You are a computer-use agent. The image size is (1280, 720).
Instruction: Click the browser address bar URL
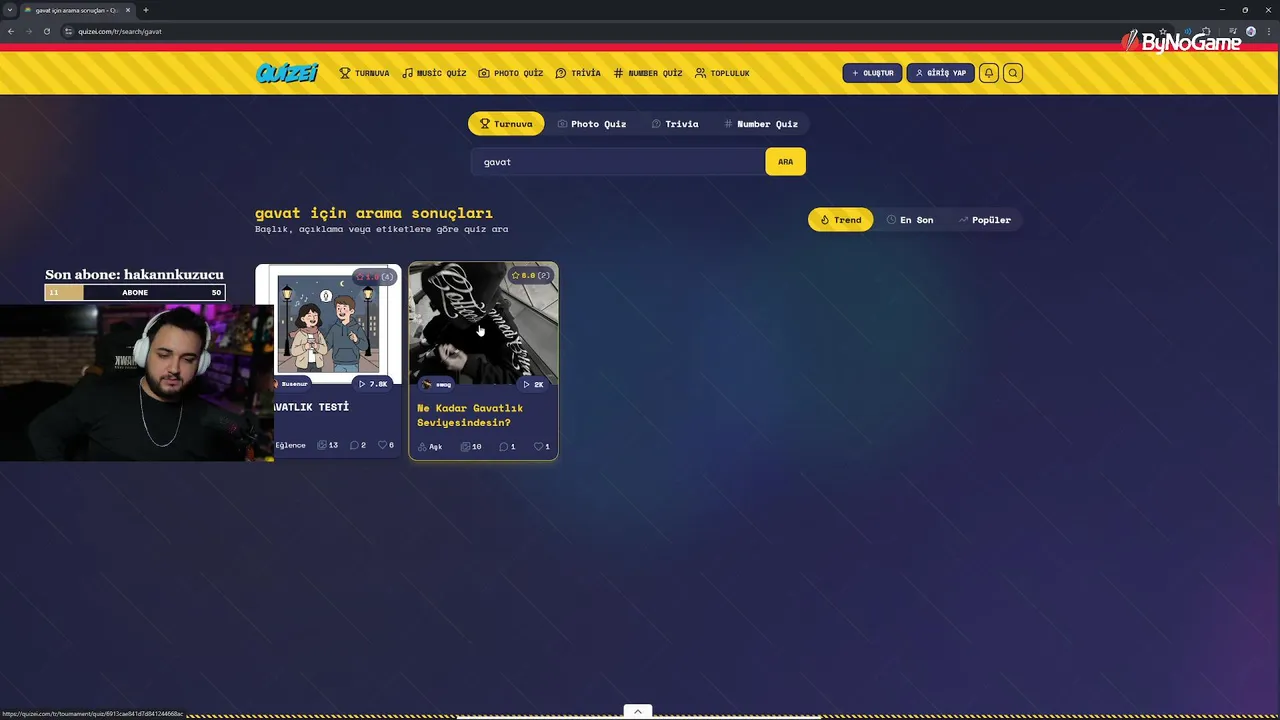120,31
